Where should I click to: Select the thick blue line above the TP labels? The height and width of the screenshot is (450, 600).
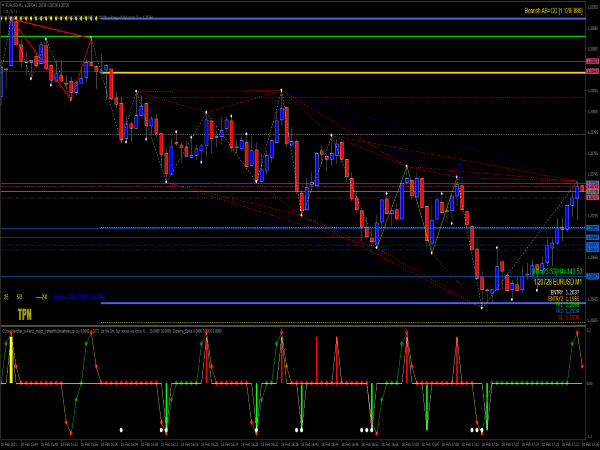[x=343, y=303]
